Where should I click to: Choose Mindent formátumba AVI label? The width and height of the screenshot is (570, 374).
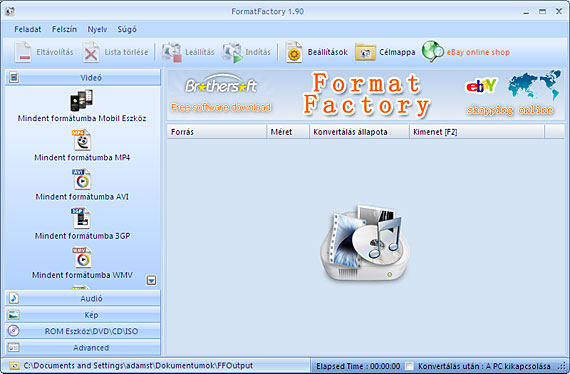82,197
